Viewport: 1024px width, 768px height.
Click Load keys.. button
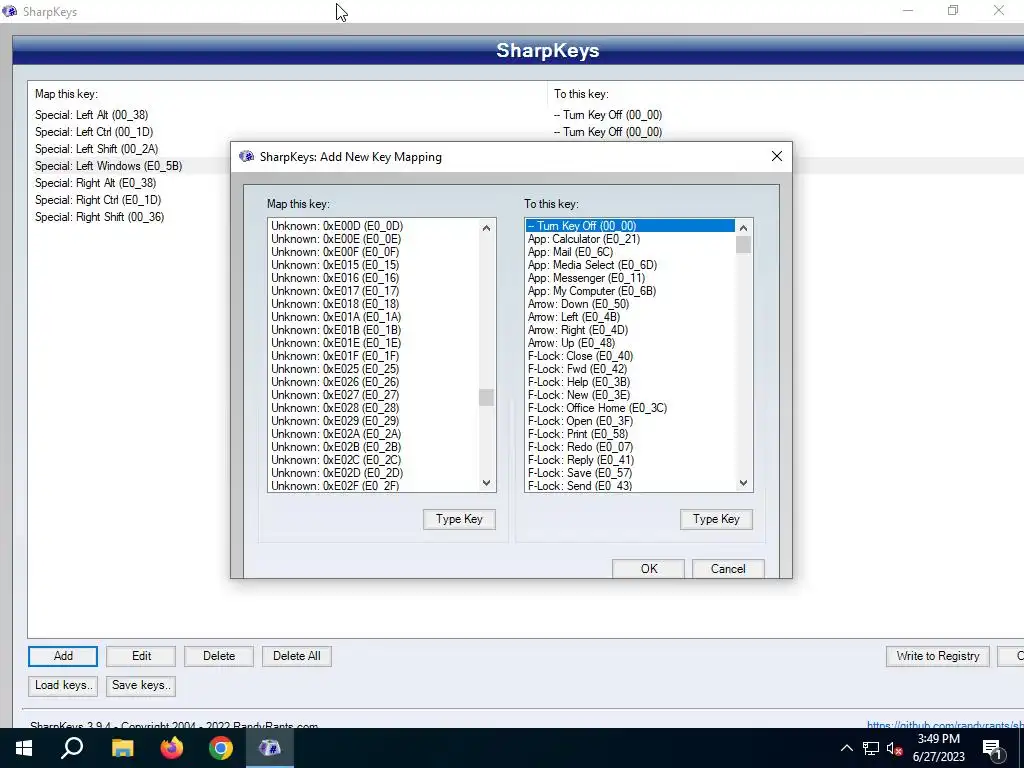pos(63,685)
